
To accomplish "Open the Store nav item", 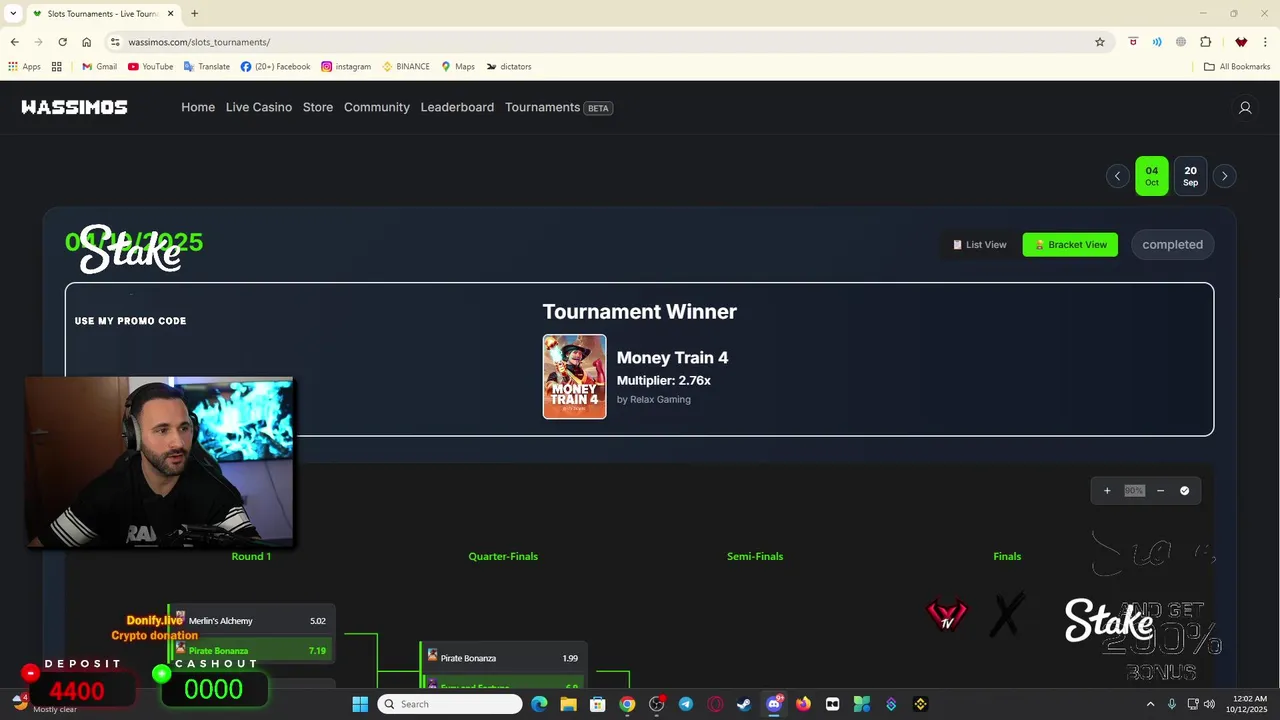I will 318,107.
